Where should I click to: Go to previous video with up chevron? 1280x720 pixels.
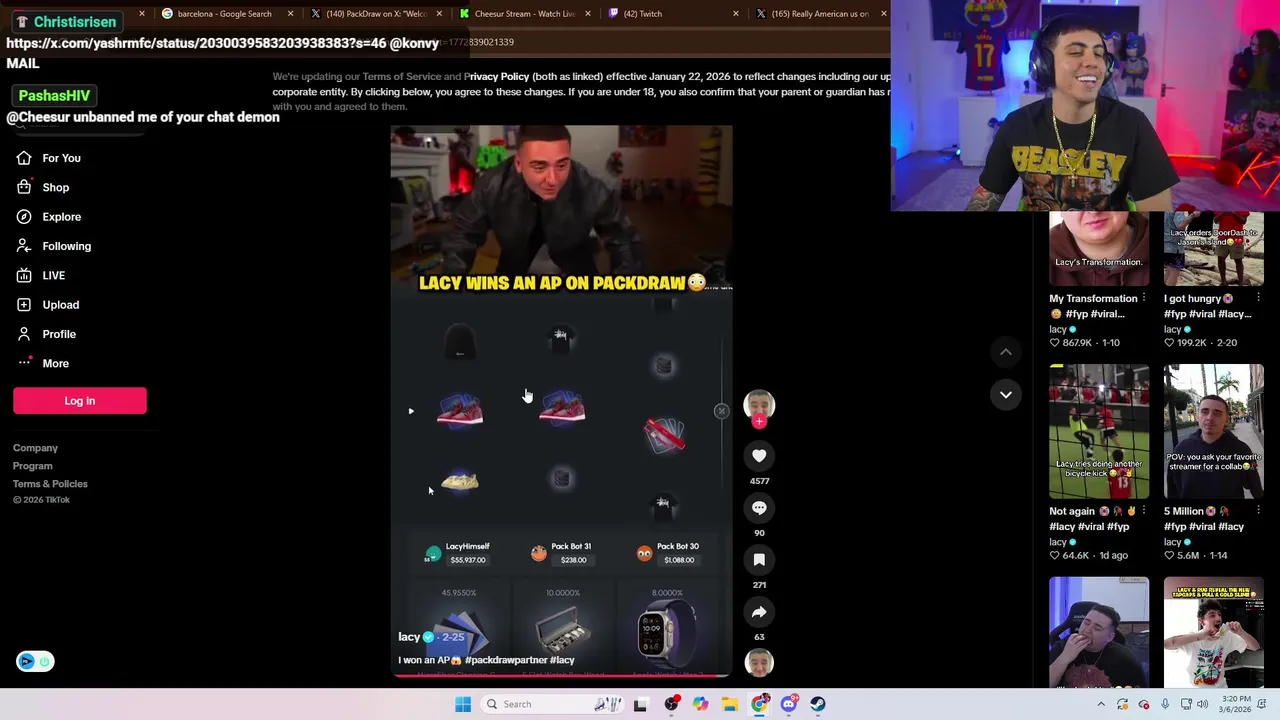pos(1006,352)
